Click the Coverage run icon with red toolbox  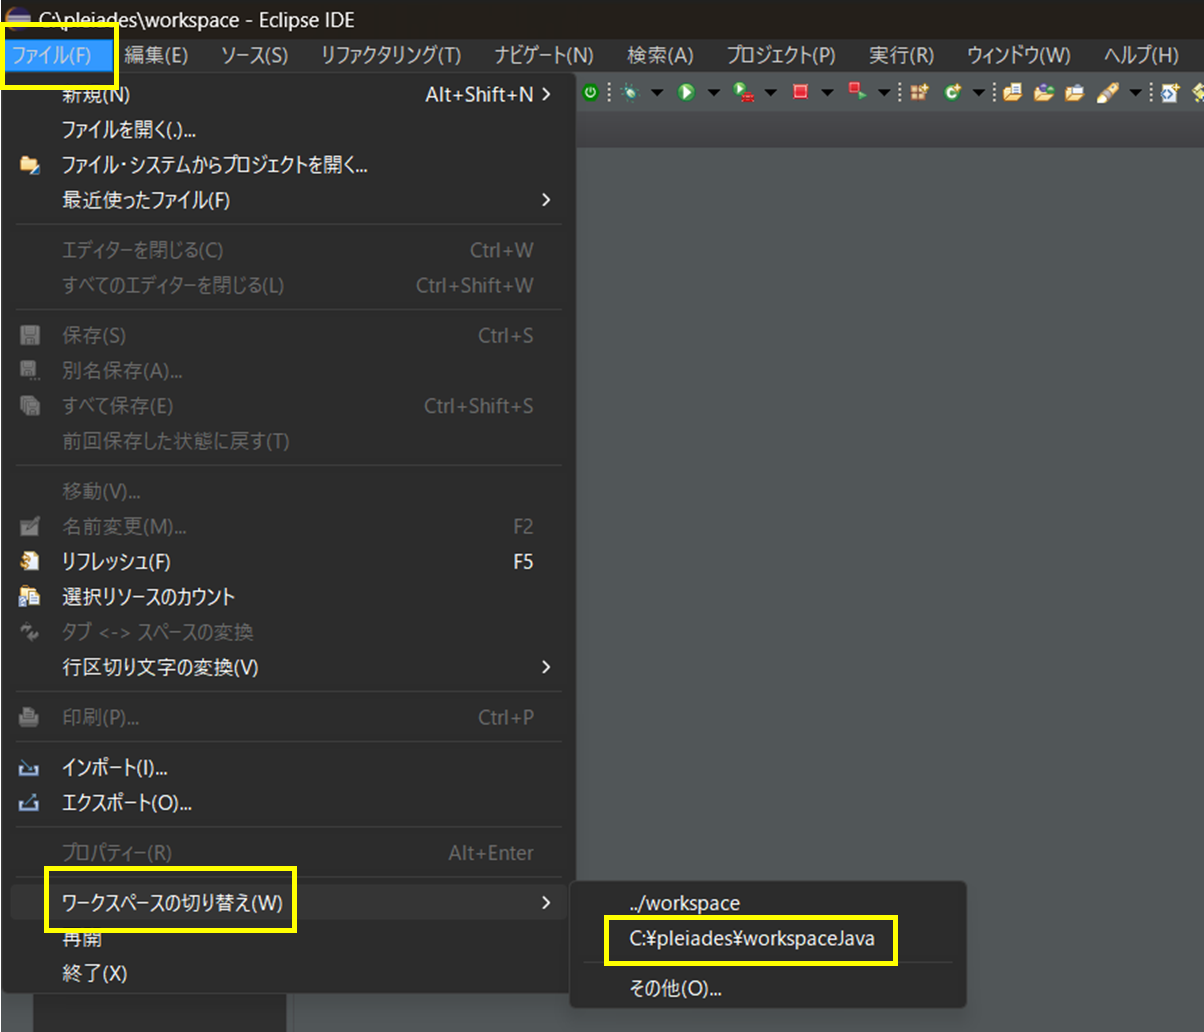tap(744, 93)
